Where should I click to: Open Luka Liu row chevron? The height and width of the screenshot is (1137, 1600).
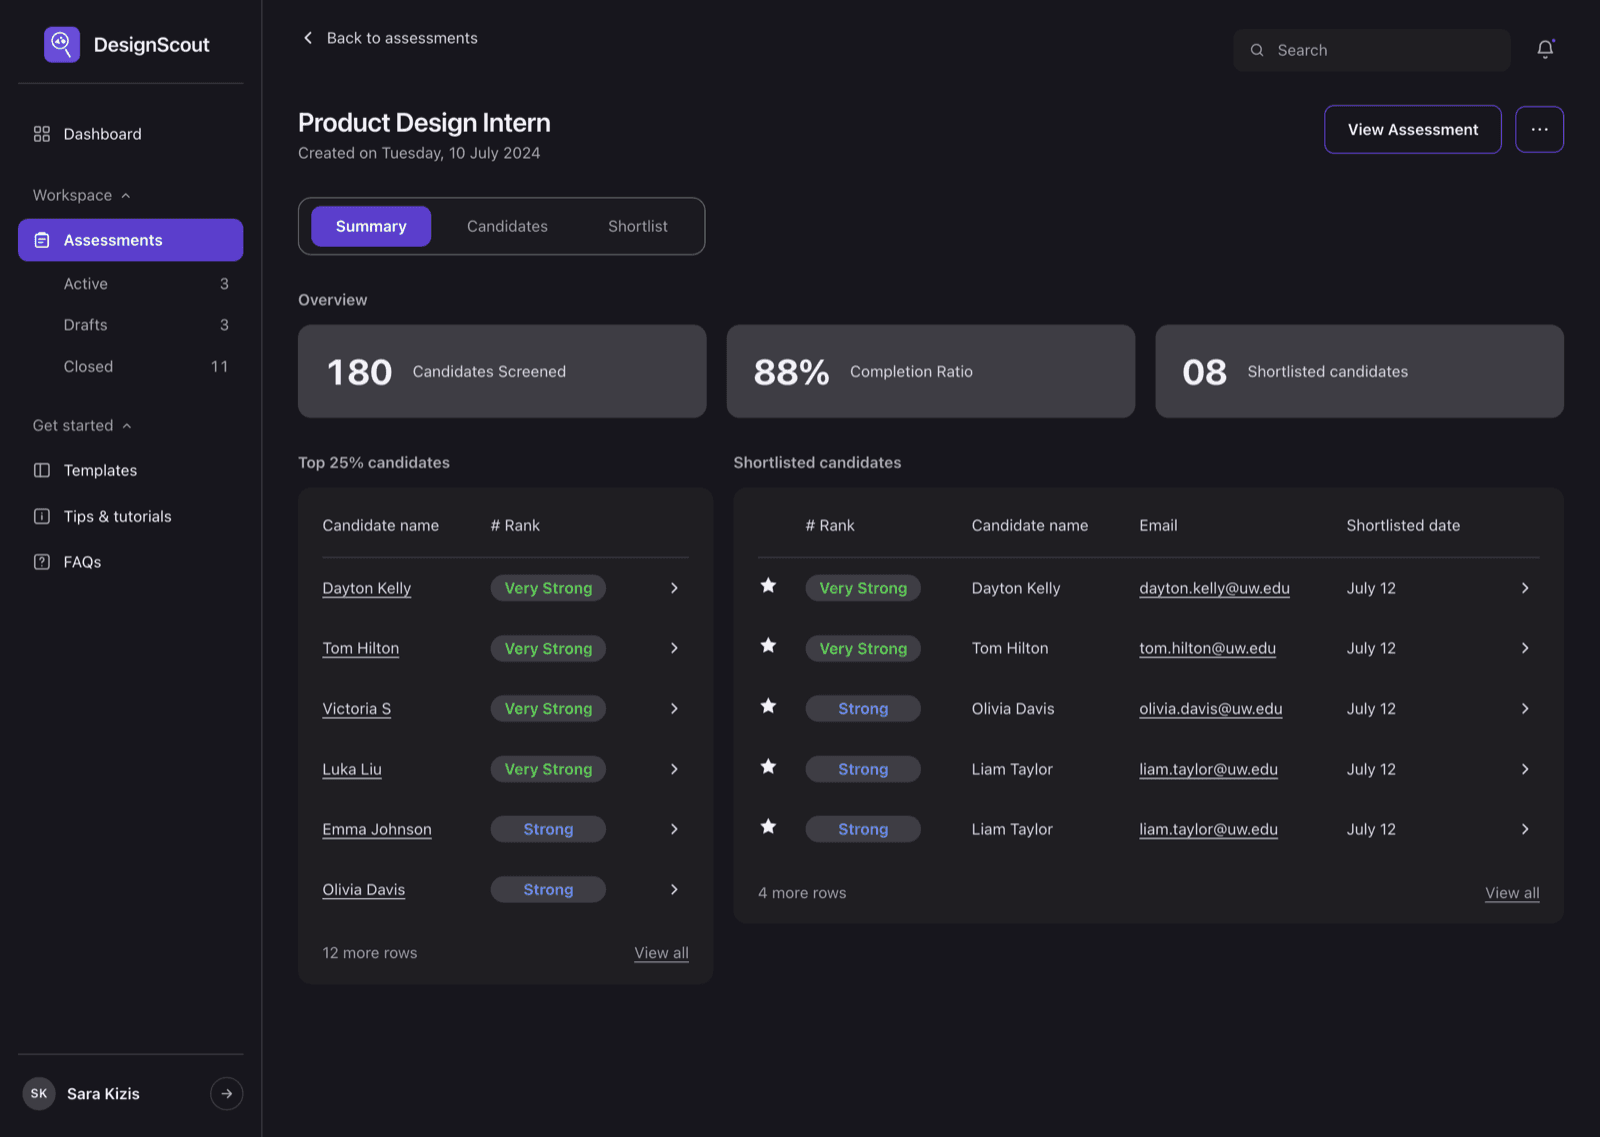(674, 769)
